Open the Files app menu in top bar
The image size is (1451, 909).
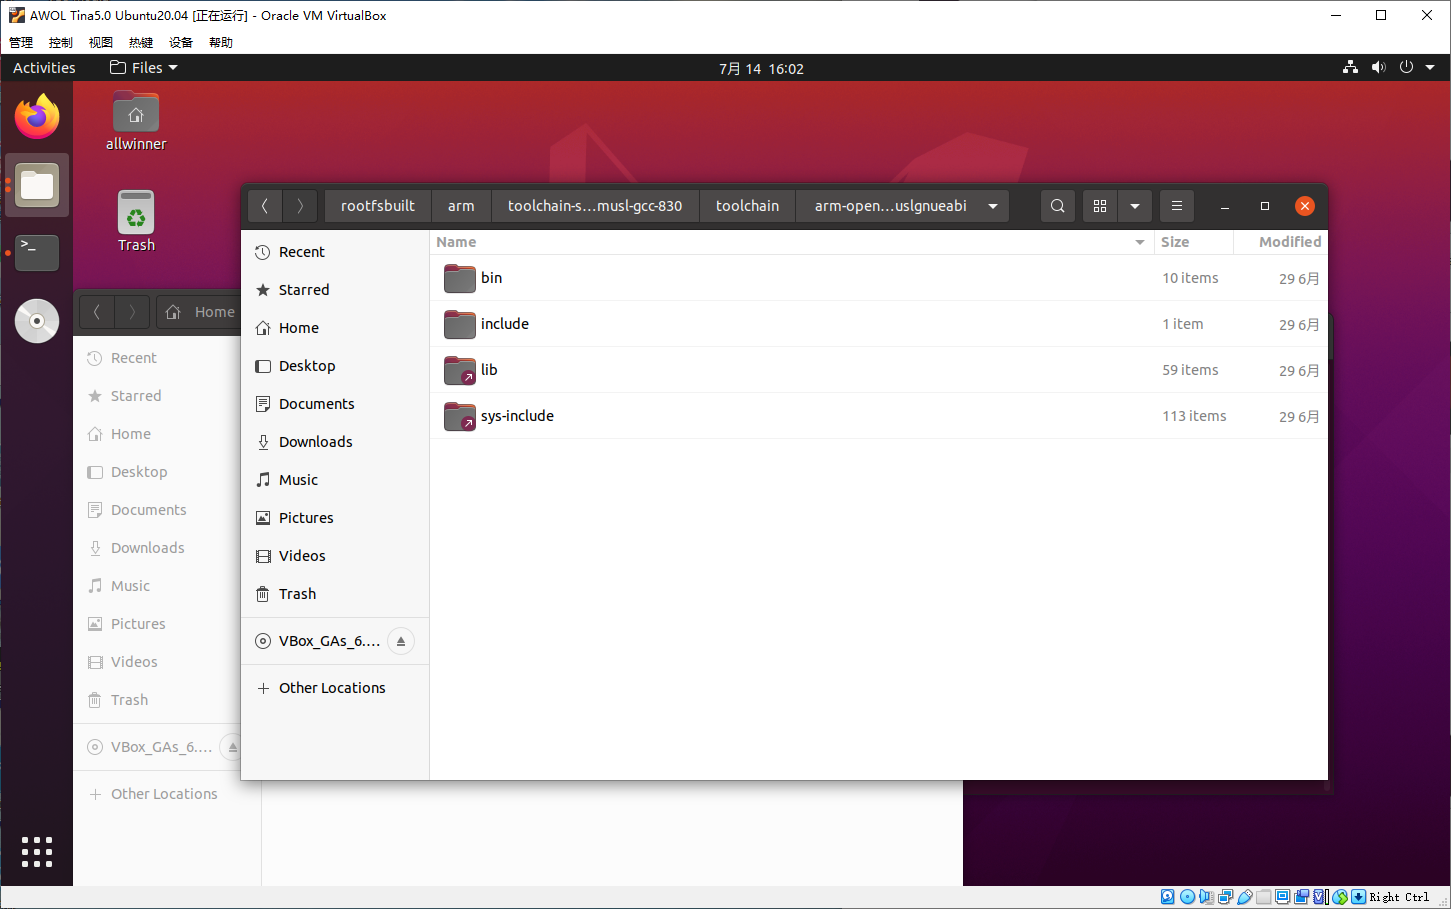pyautogui.click(x=144, y=68)
